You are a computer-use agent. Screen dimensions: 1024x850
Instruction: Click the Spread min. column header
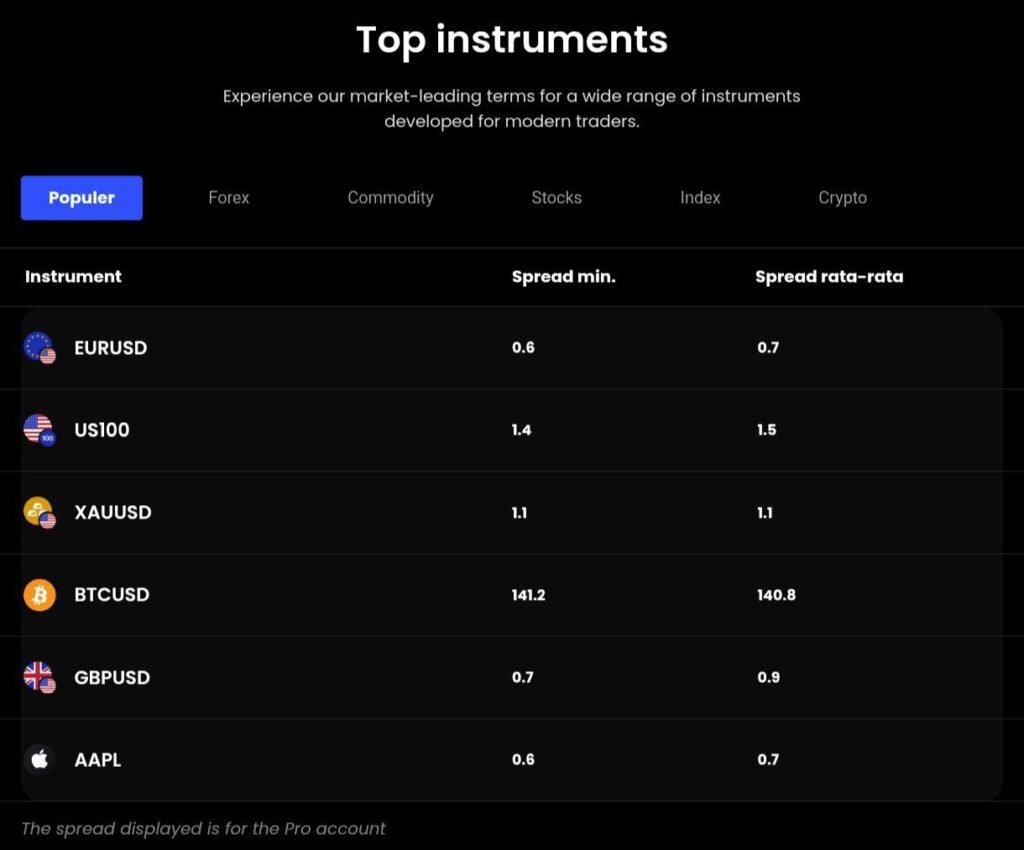563,277
